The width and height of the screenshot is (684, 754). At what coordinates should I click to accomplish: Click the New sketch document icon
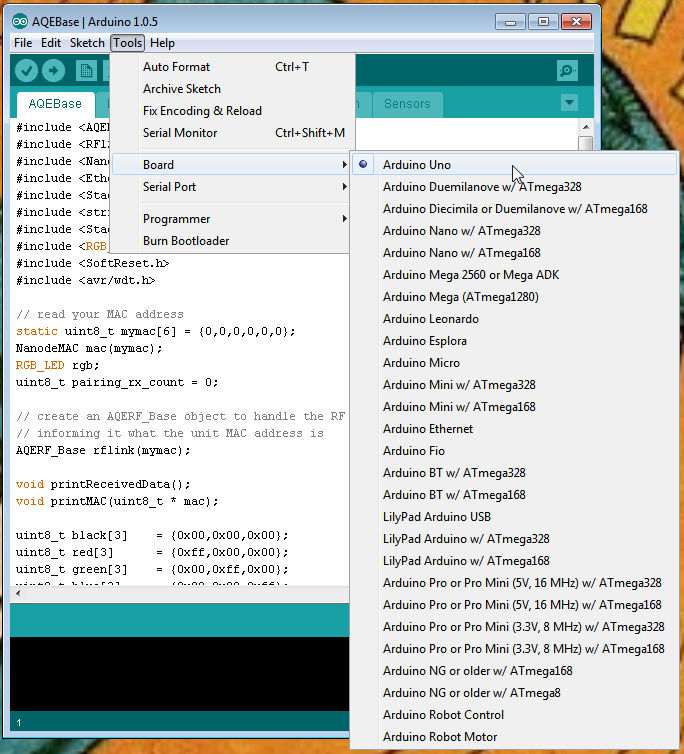pyautogui.click(x=86, y=71)
